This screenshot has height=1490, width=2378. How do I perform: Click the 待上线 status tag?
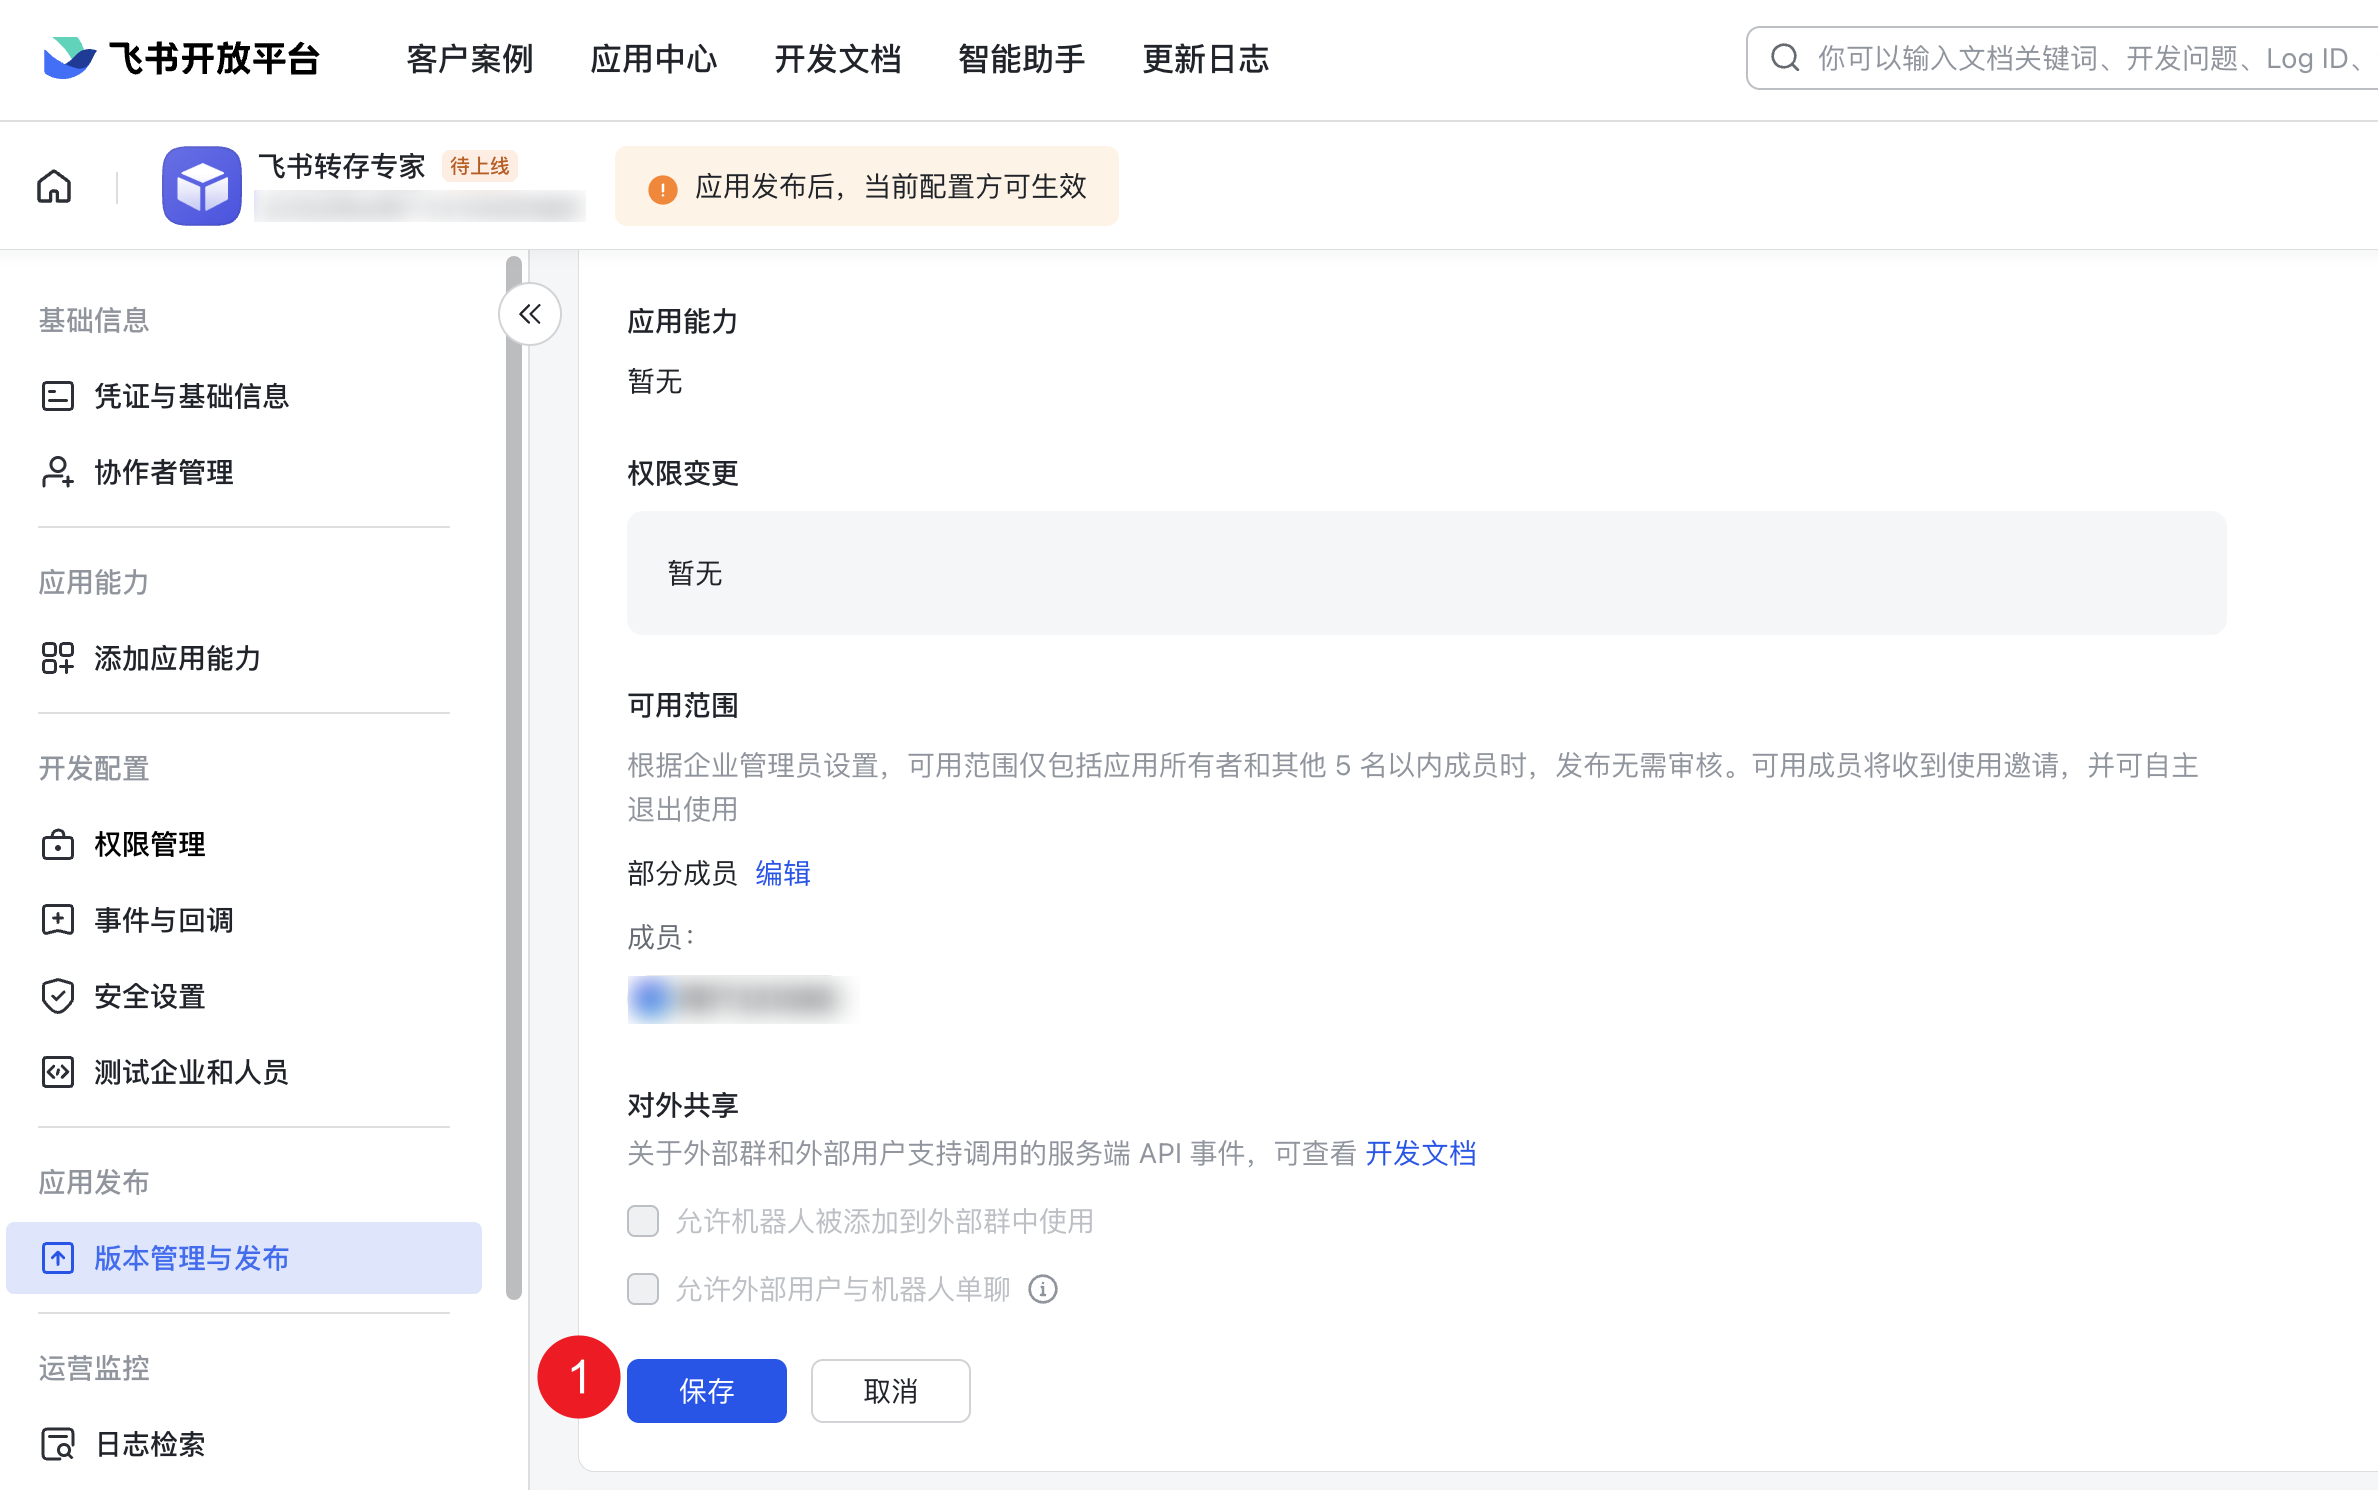pos(479,166)
